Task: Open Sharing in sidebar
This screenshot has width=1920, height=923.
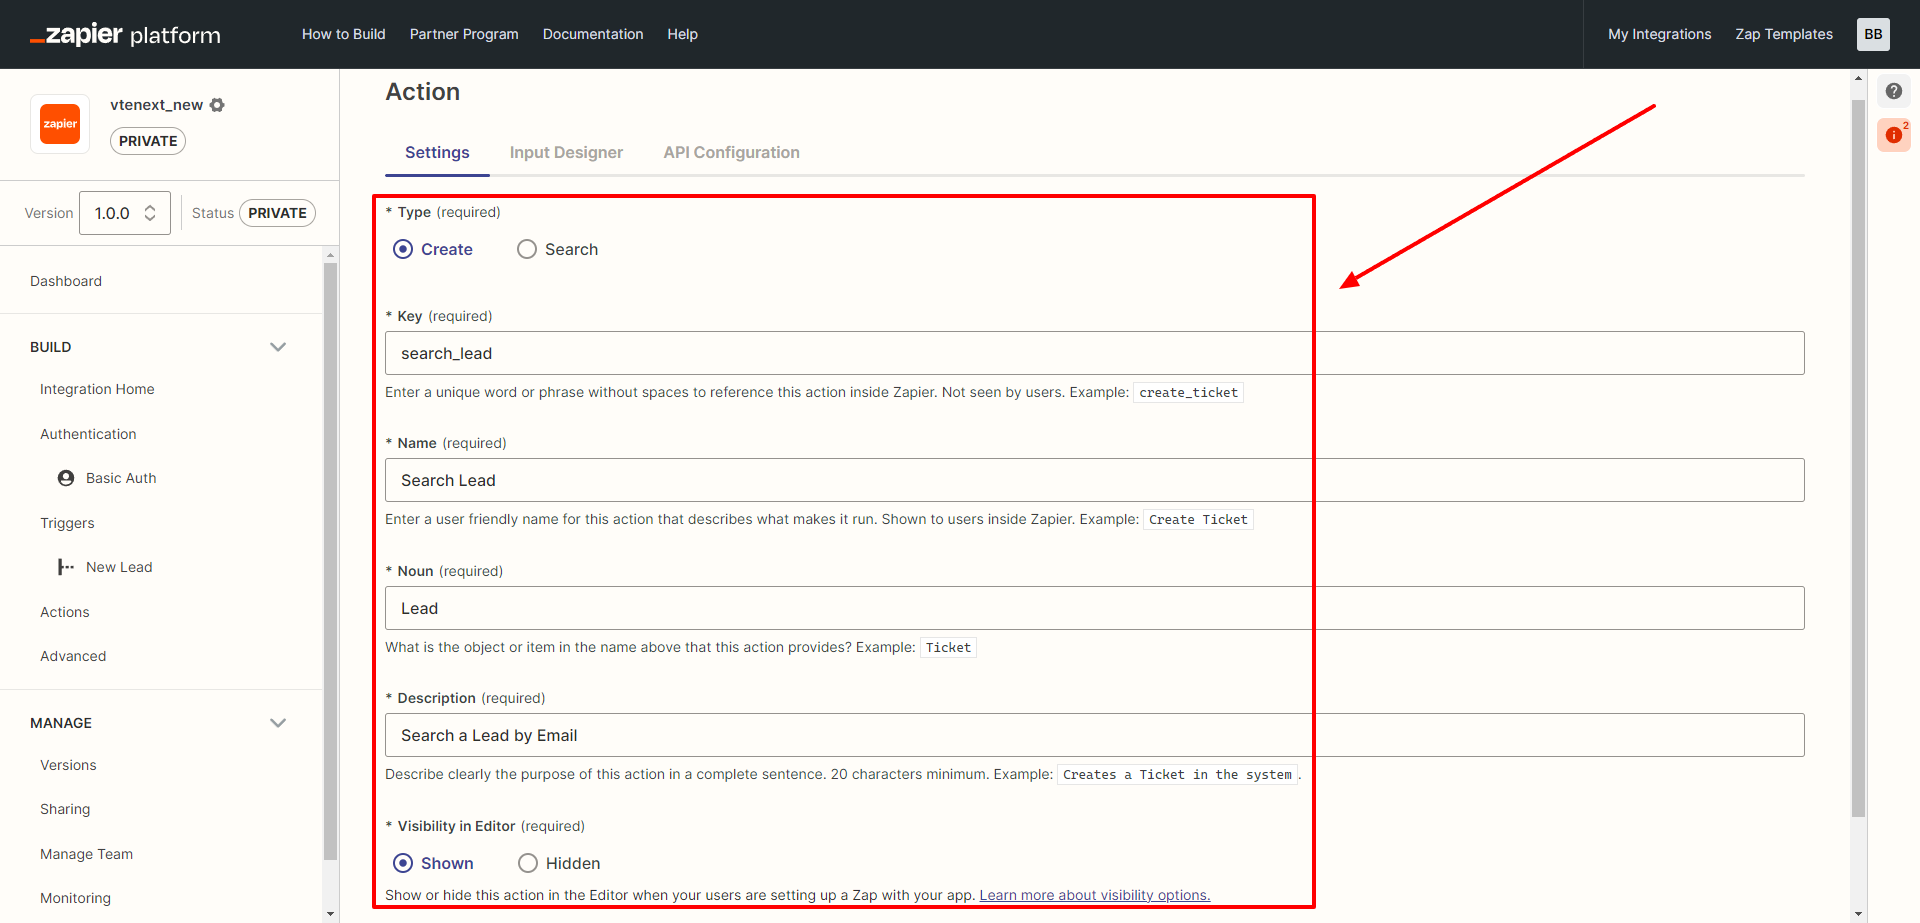Action: [65, 809]
